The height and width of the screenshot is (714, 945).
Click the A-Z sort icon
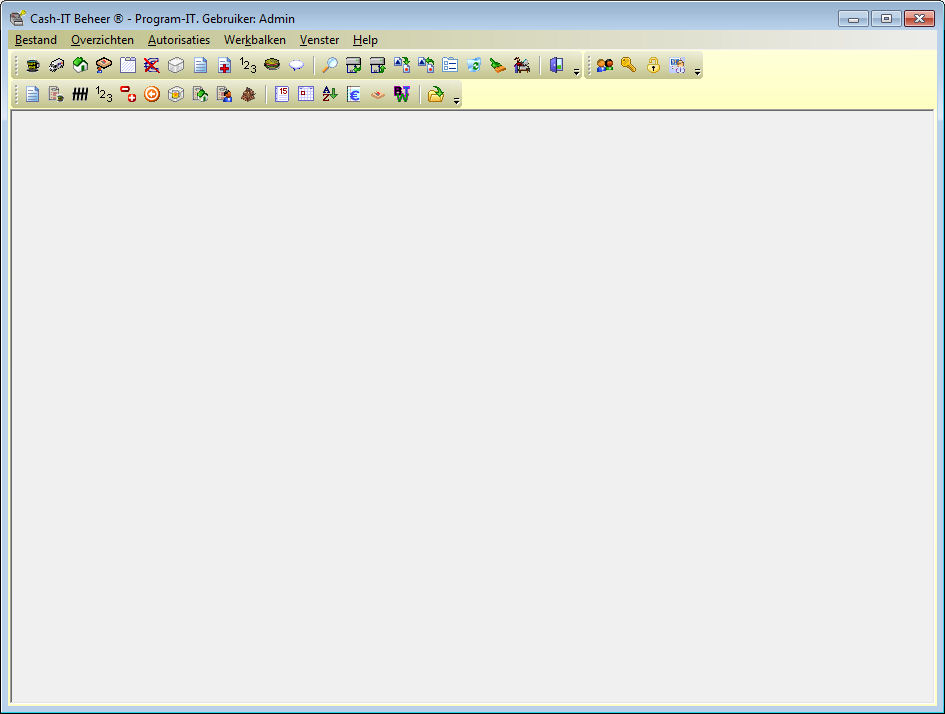point(330,94)
